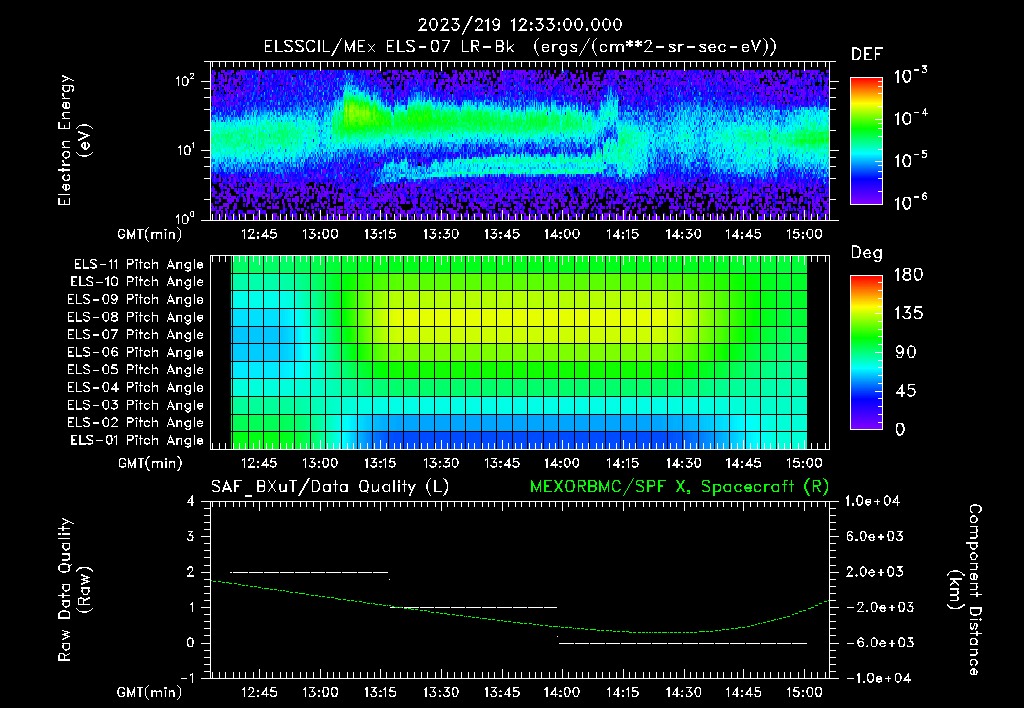Click the Component Distance (km) axis label
This screenshot has width=1024, height=708.
(965, 590)
